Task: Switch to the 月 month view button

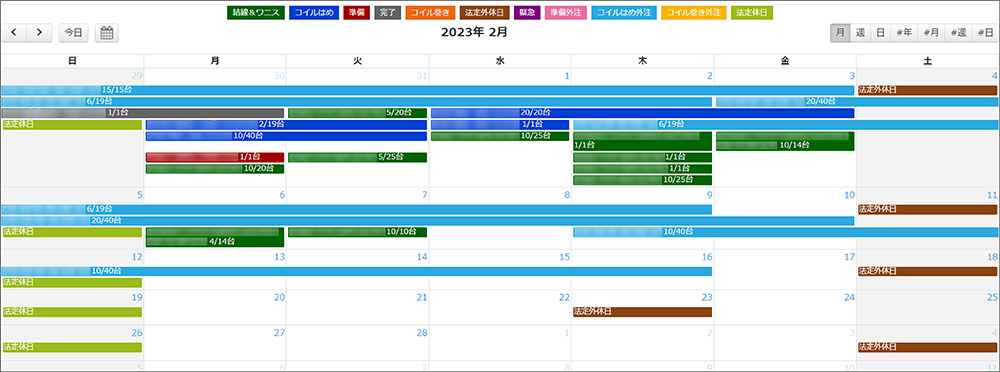Action: point(841,33)
